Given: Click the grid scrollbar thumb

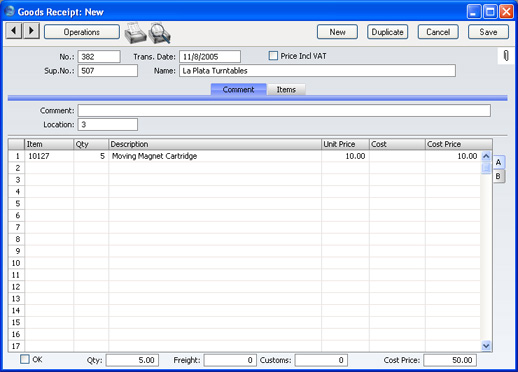Looking at the screenshot, I should (486, 167).
